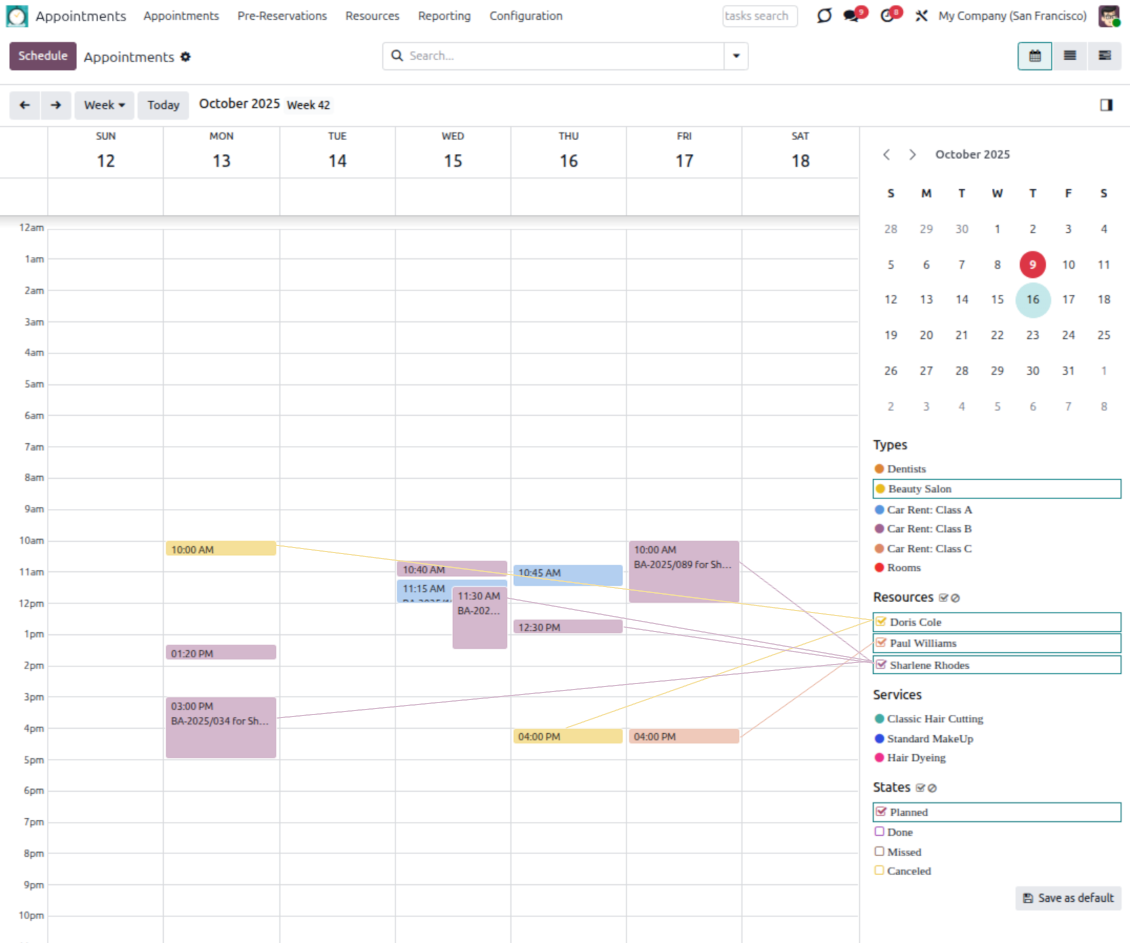Toggle the side panel icon
The image size is (1130, 943).
(x=1106, y=105)
